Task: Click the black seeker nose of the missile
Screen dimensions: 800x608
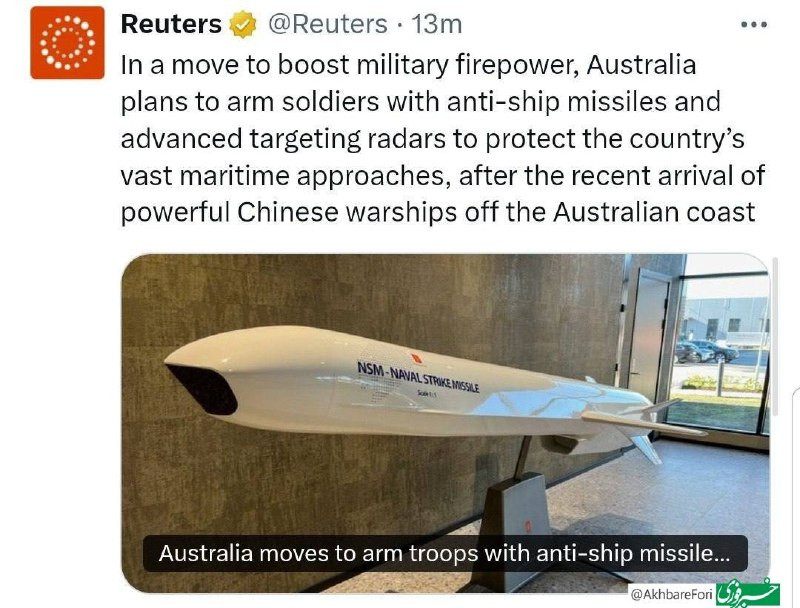Action: (x=202, y=388)
